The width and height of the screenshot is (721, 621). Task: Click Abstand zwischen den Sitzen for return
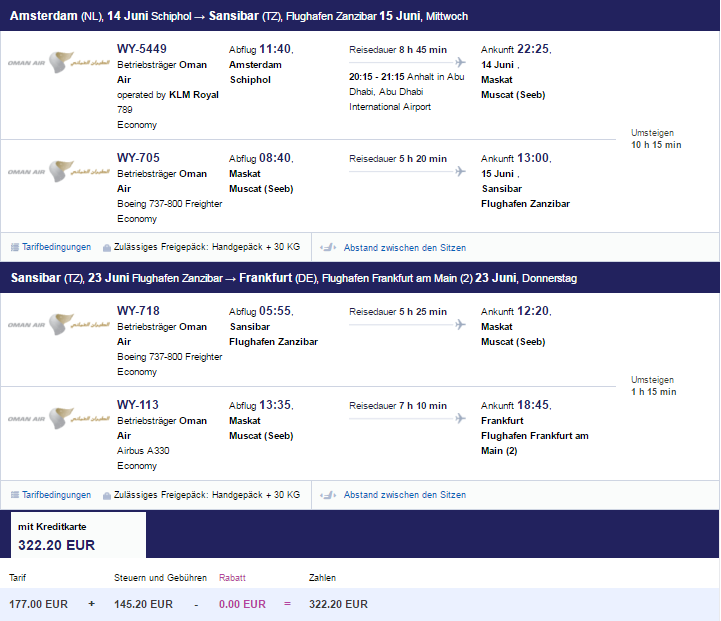(405, 495)
